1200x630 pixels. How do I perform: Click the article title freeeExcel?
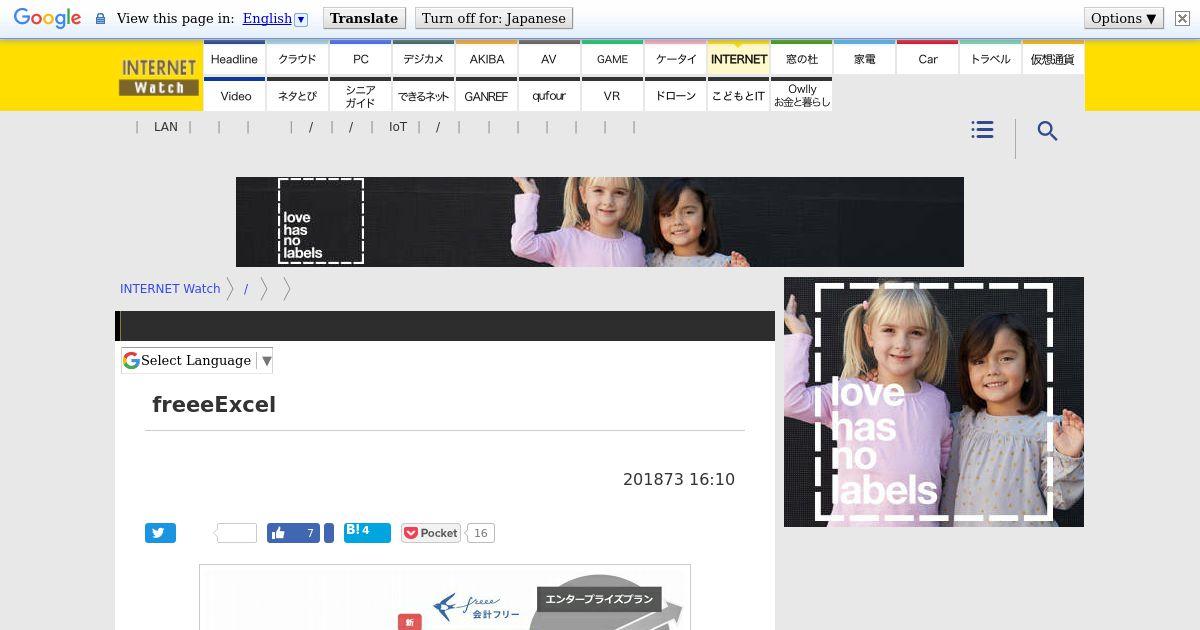[x=214, y=404]
